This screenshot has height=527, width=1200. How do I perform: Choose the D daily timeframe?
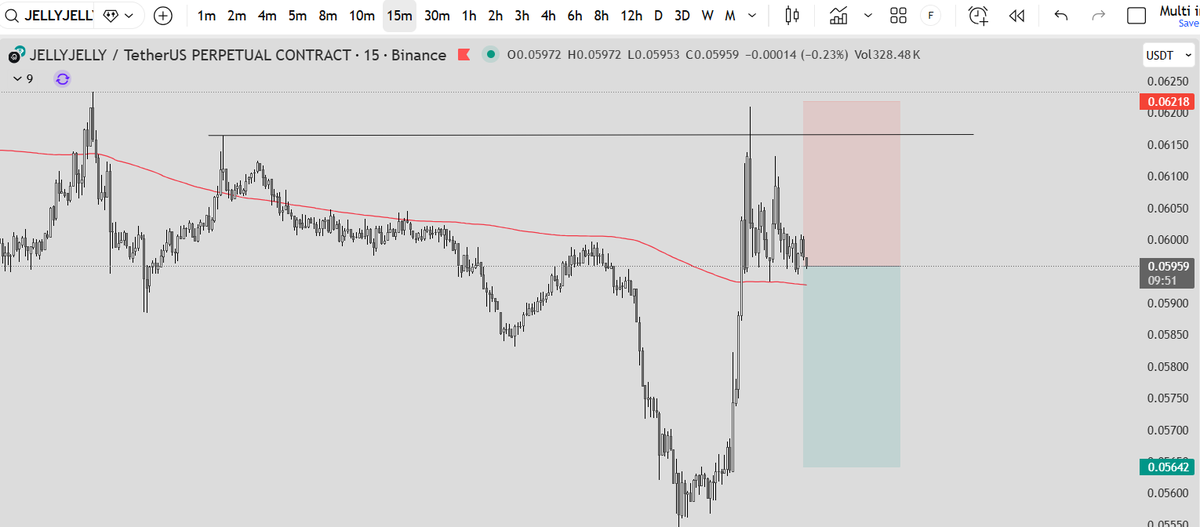point(658,16)
